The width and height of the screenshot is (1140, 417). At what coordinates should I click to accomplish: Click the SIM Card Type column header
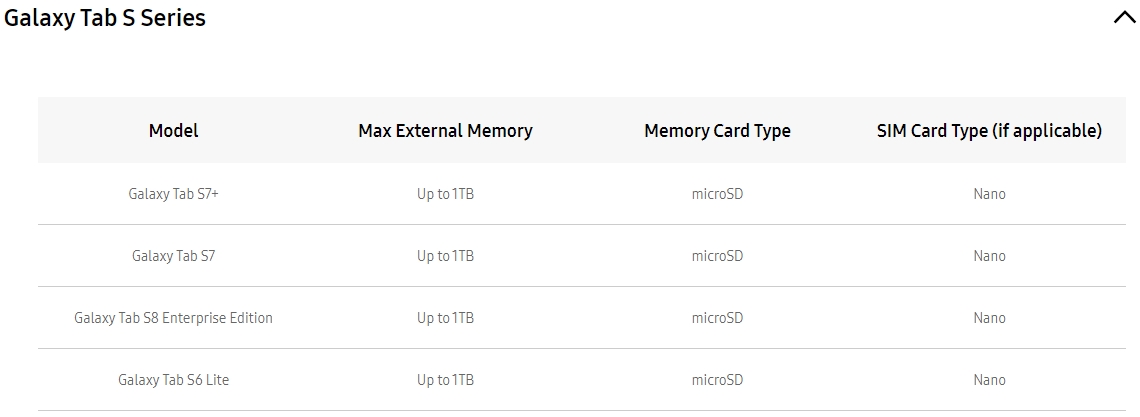pos(989,131)
